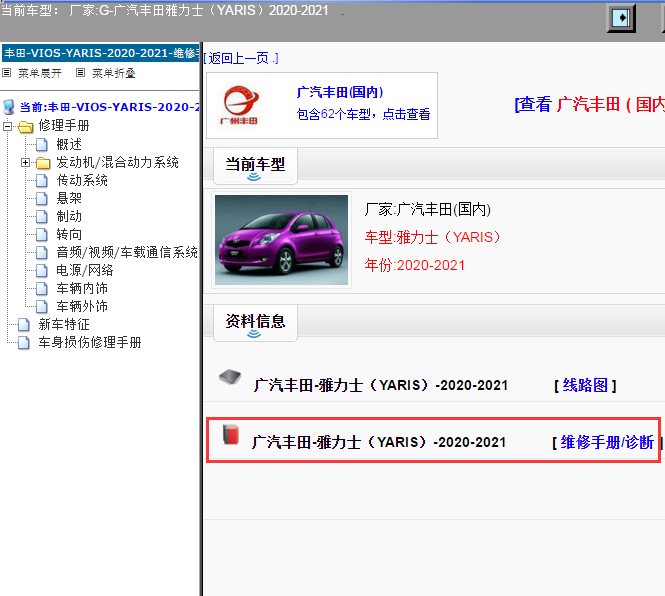Select 车辆内饰 in the tree
This screenshot has height=596, width=665.
point(82,289)
